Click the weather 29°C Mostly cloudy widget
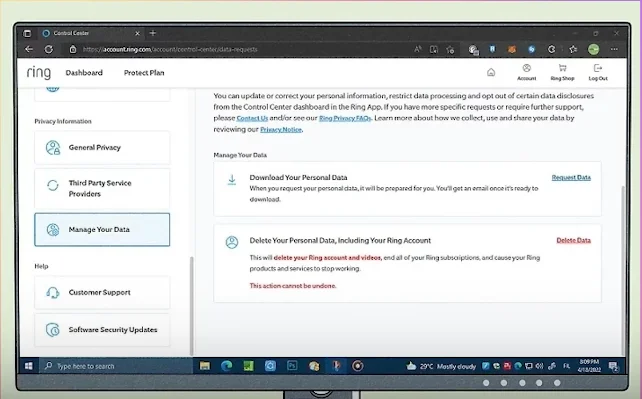642x399 pixels. (x=441, y=366)
